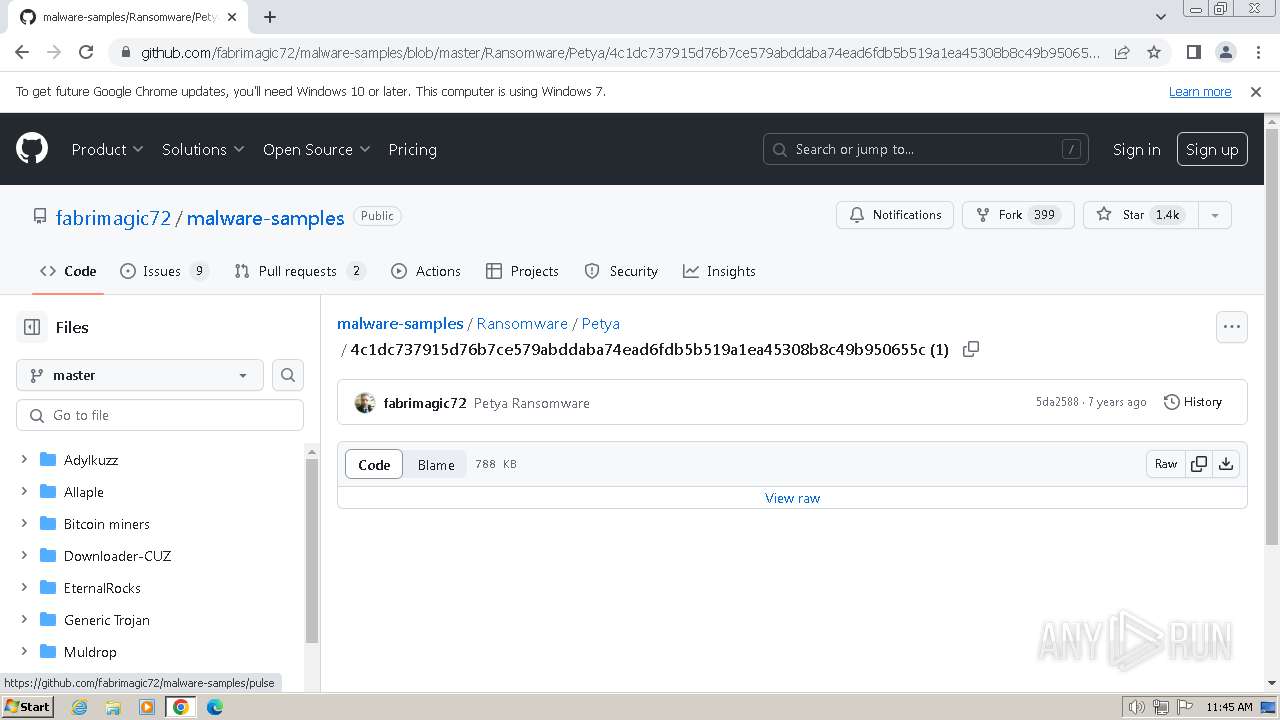1280x720 pixels.
Task: Open the Pull requests tab
Action: pos(299,271)
